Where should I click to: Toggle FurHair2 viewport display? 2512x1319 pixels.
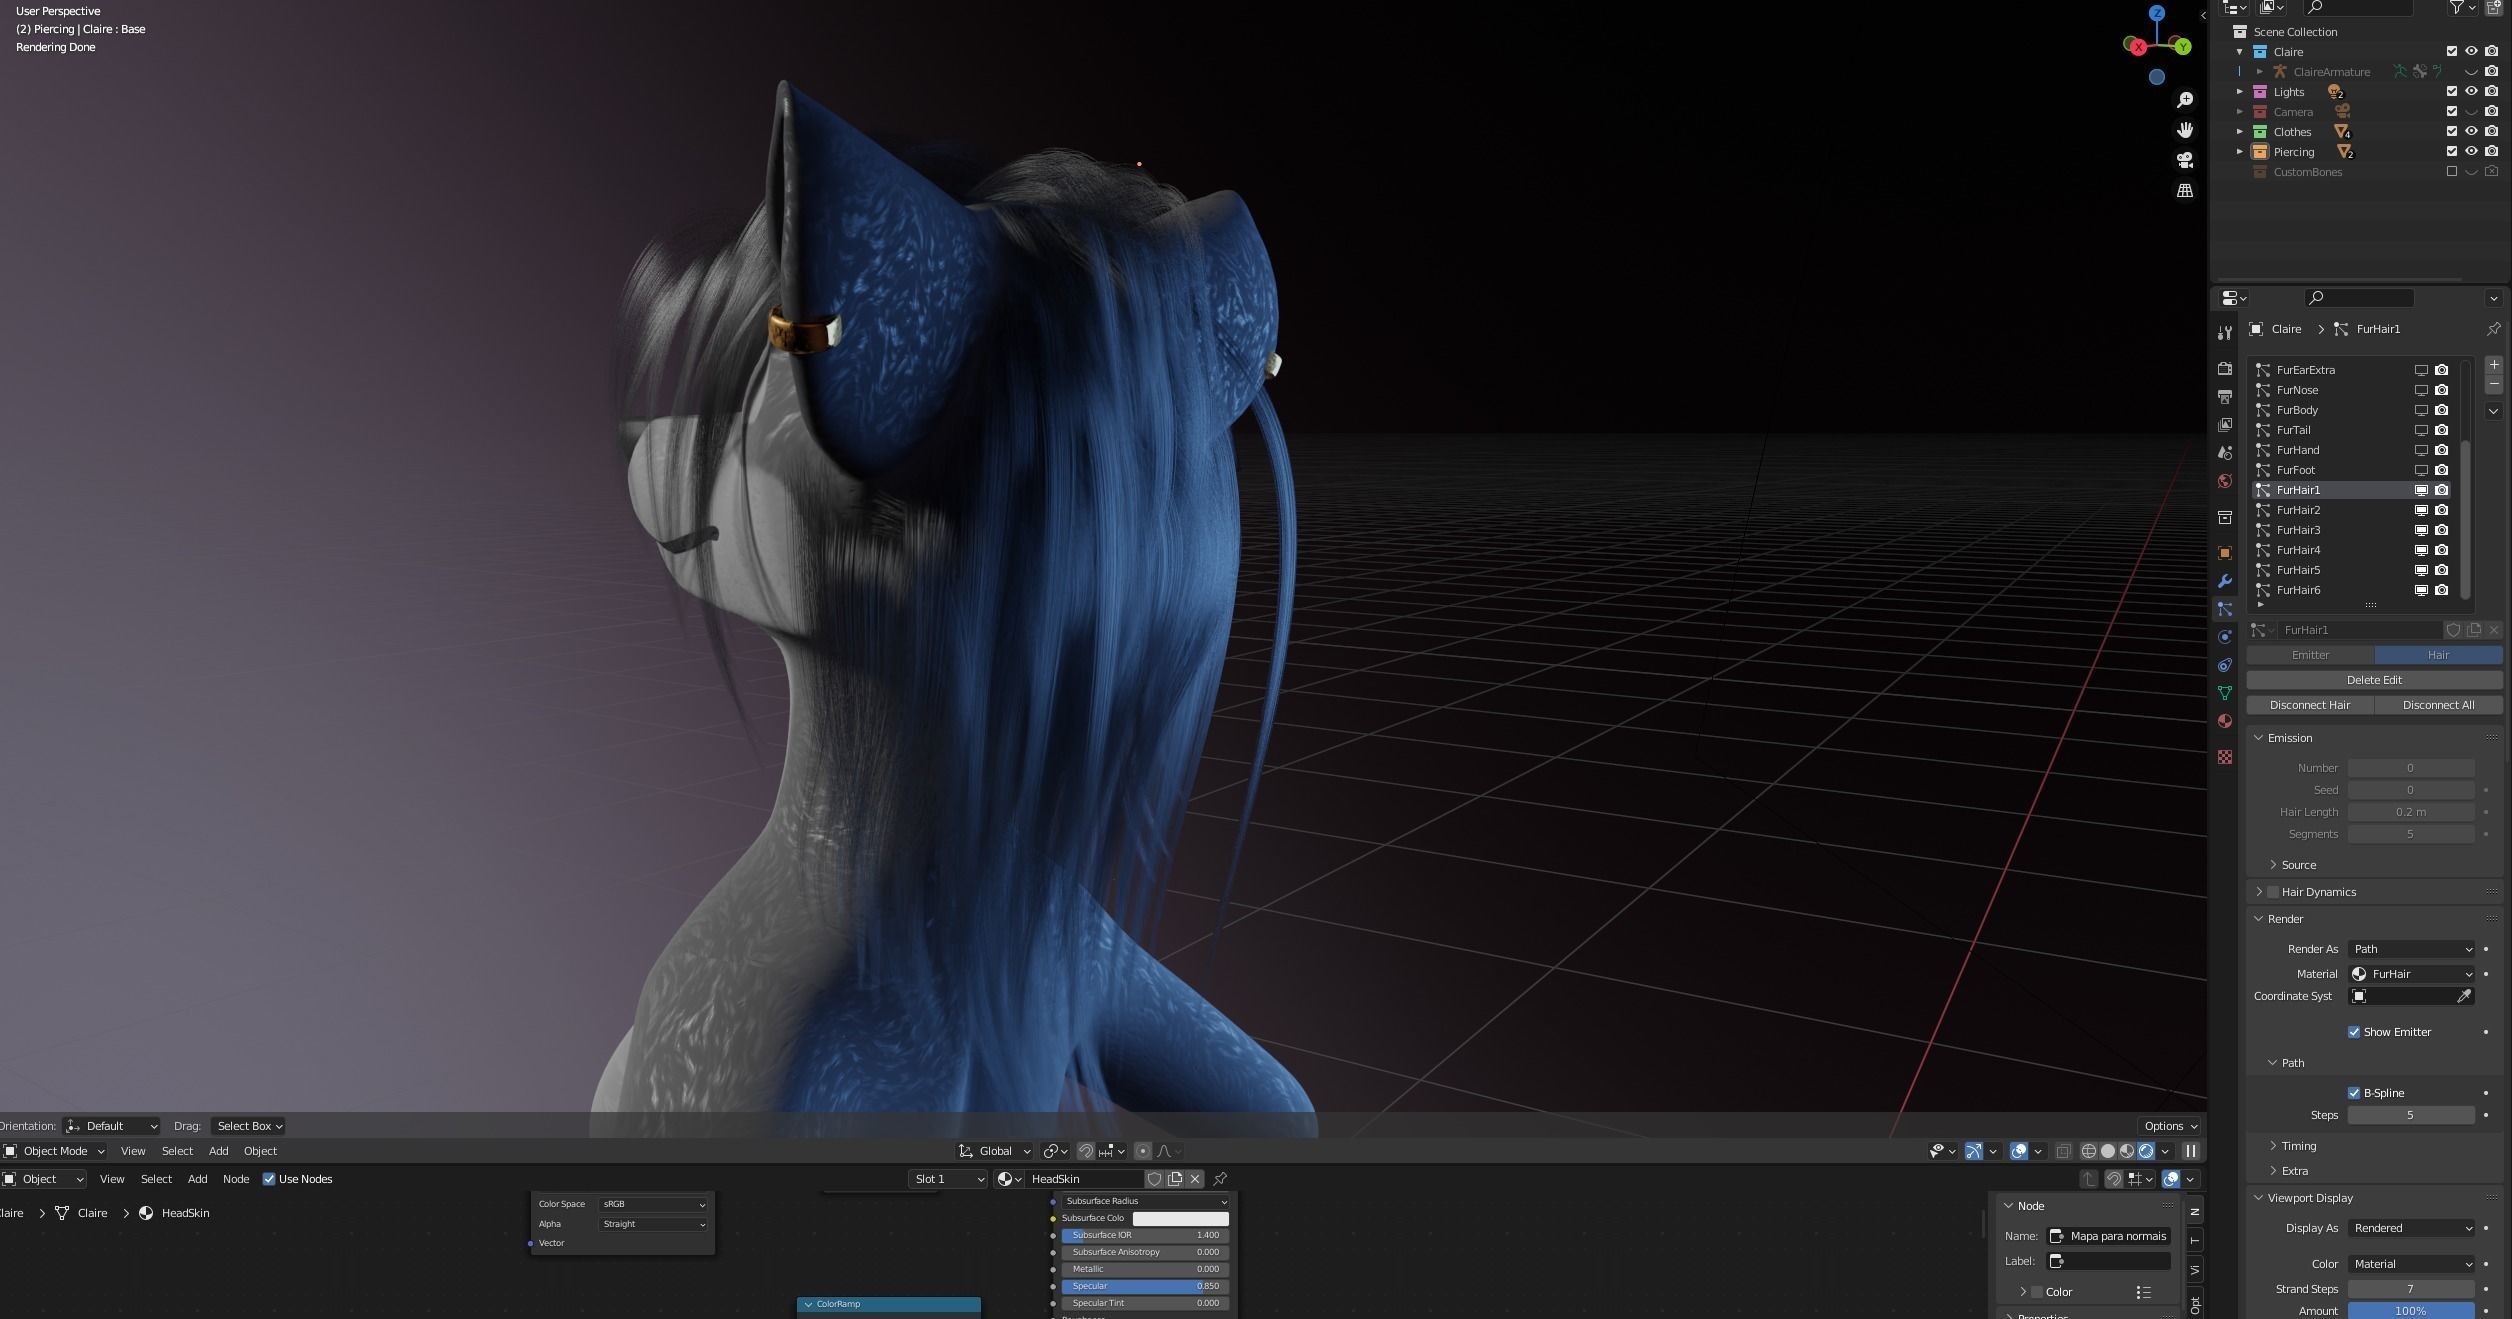pyautogui.click(x=2421, y=510)
